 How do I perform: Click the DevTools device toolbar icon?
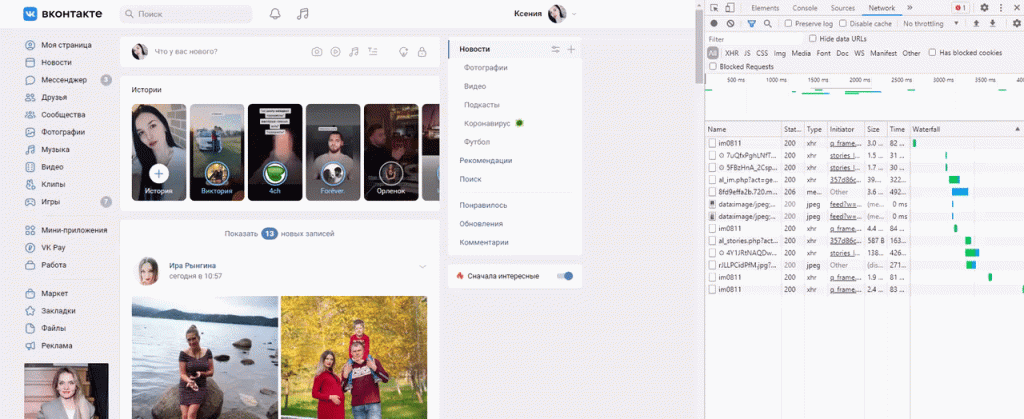732,7
